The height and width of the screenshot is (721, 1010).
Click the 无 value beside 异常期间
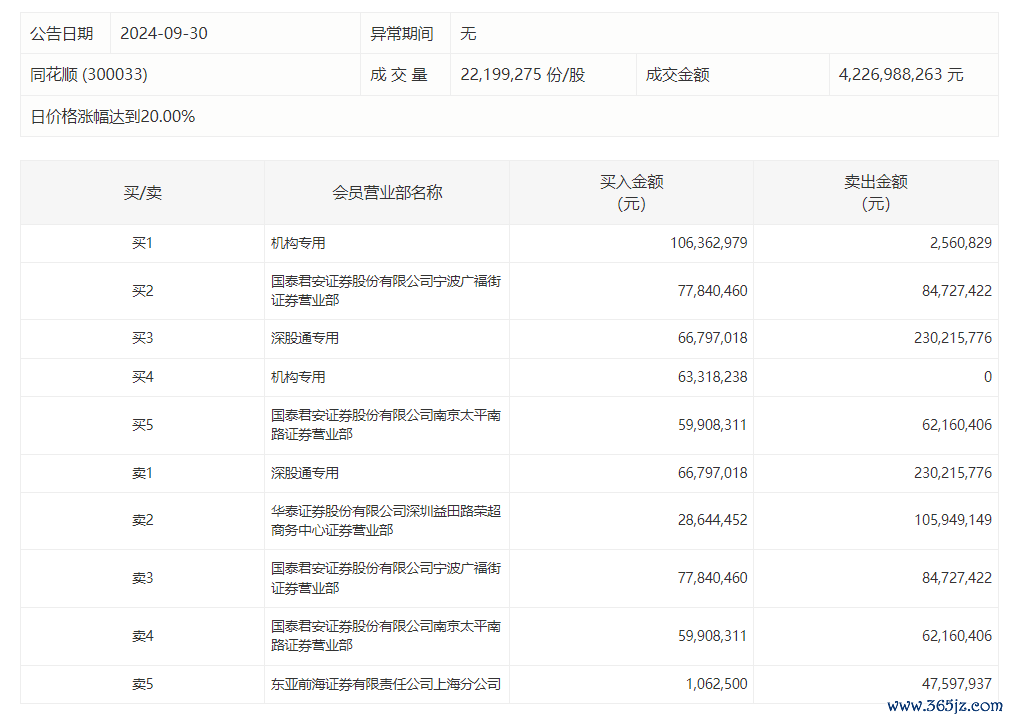(468, 34)
